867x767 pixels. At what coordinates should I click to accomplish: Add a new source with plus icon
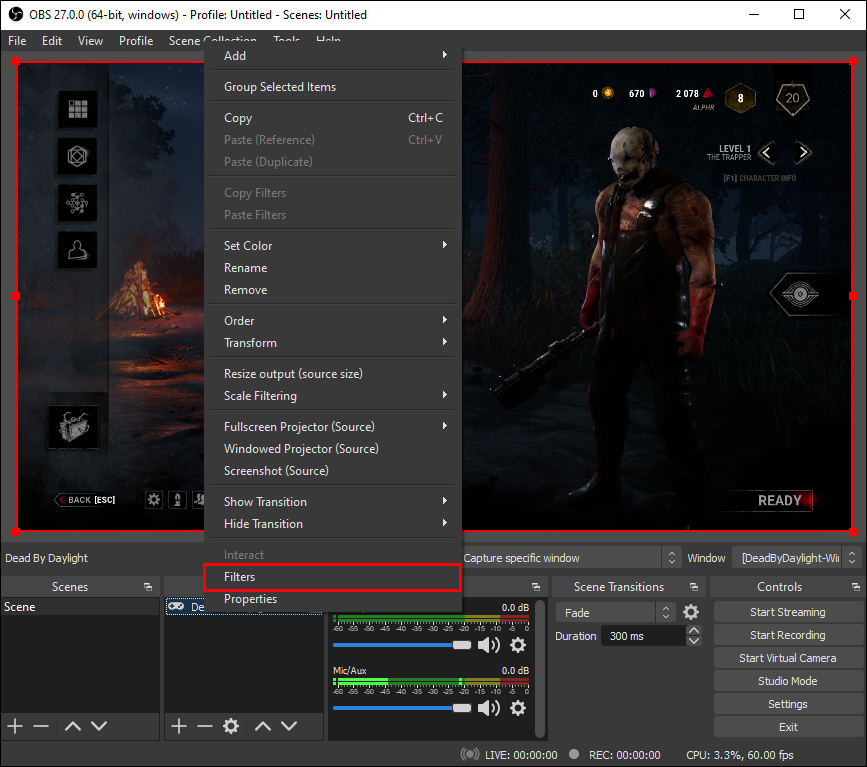tap(179, 726)
